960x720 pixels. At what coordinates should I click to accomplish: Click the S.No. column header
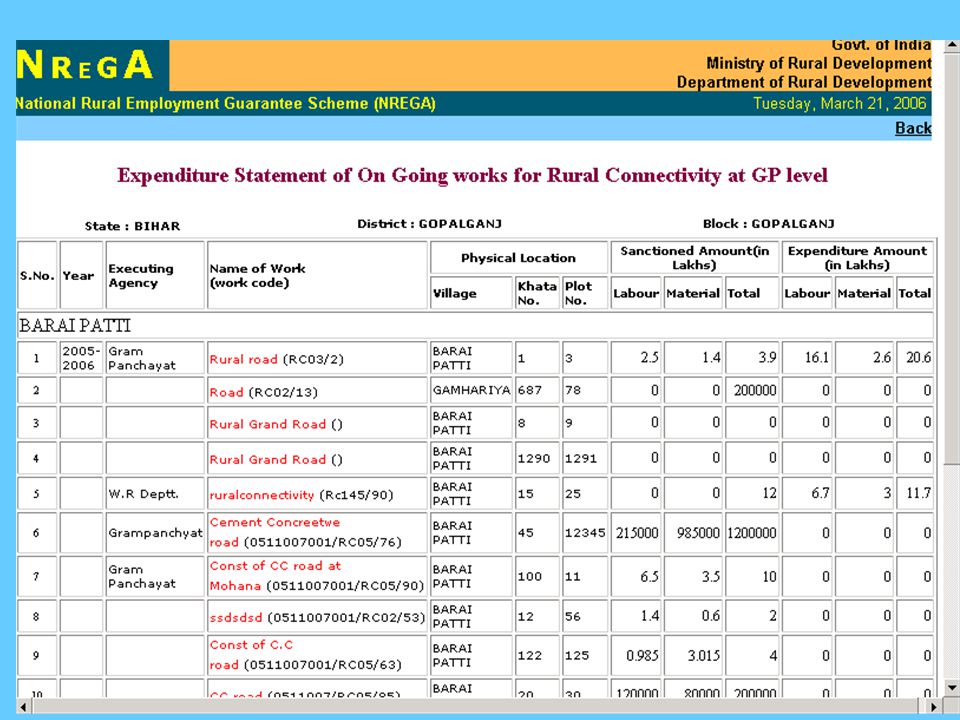pos(37,276)
